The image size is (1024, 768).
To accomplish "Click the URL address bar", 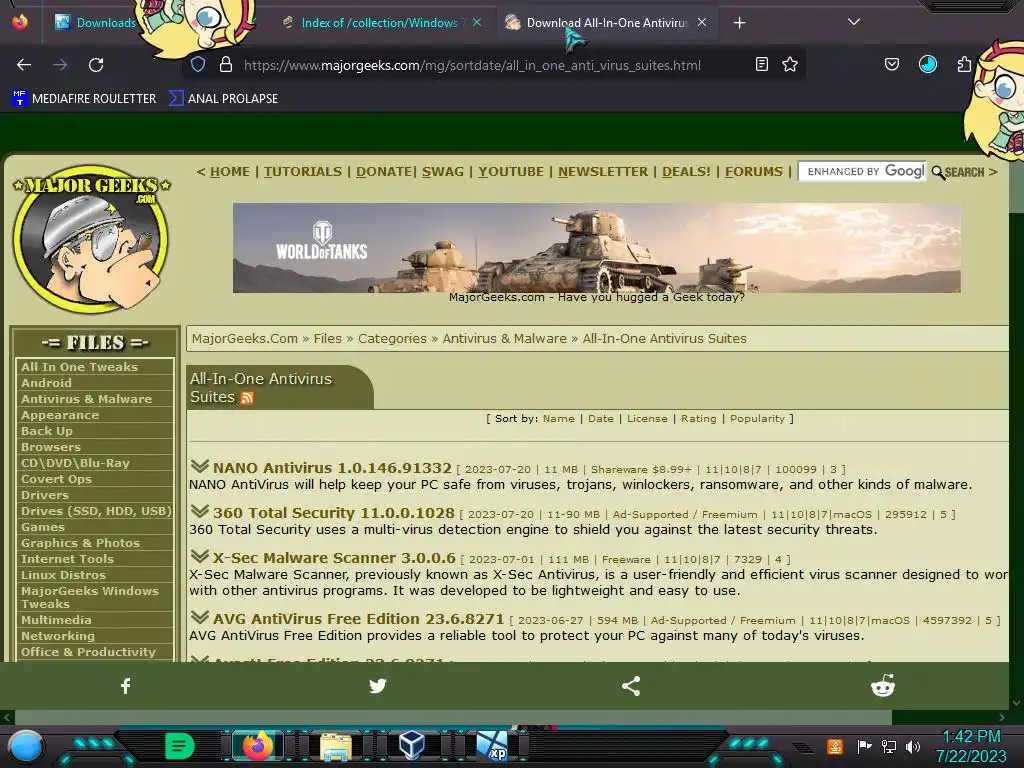I will 472,65.
